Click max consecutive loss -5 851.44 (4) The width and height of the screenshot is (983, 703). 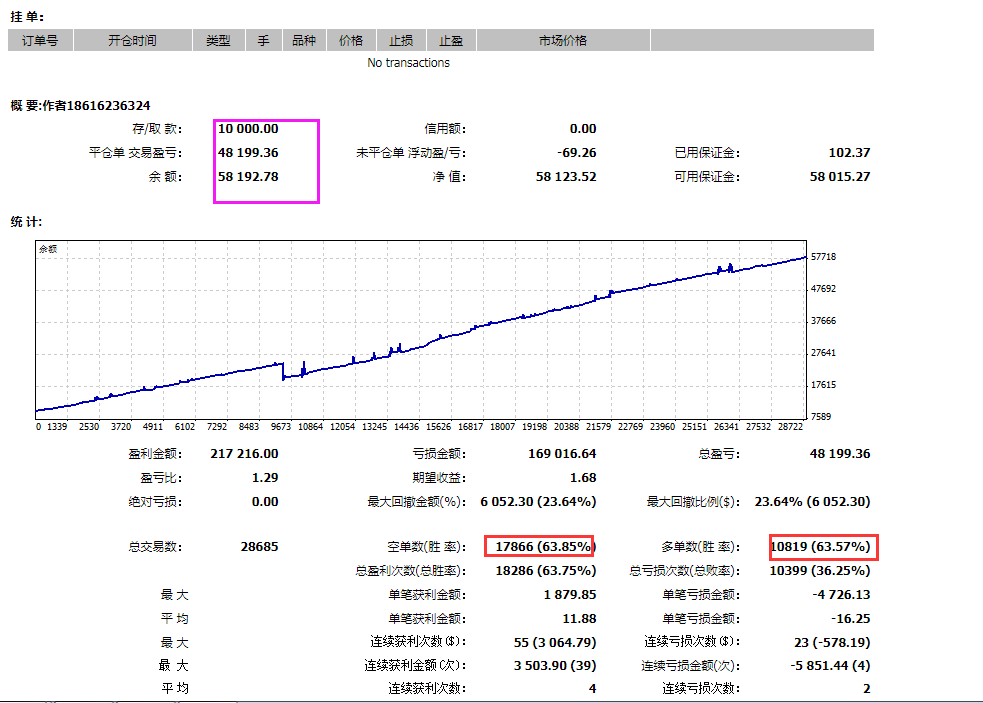coord(831,665)
